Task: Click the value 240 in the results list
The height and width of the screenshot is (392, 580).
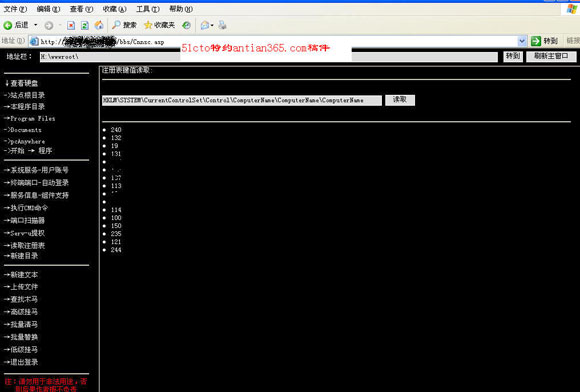Action: coord(116,130)
